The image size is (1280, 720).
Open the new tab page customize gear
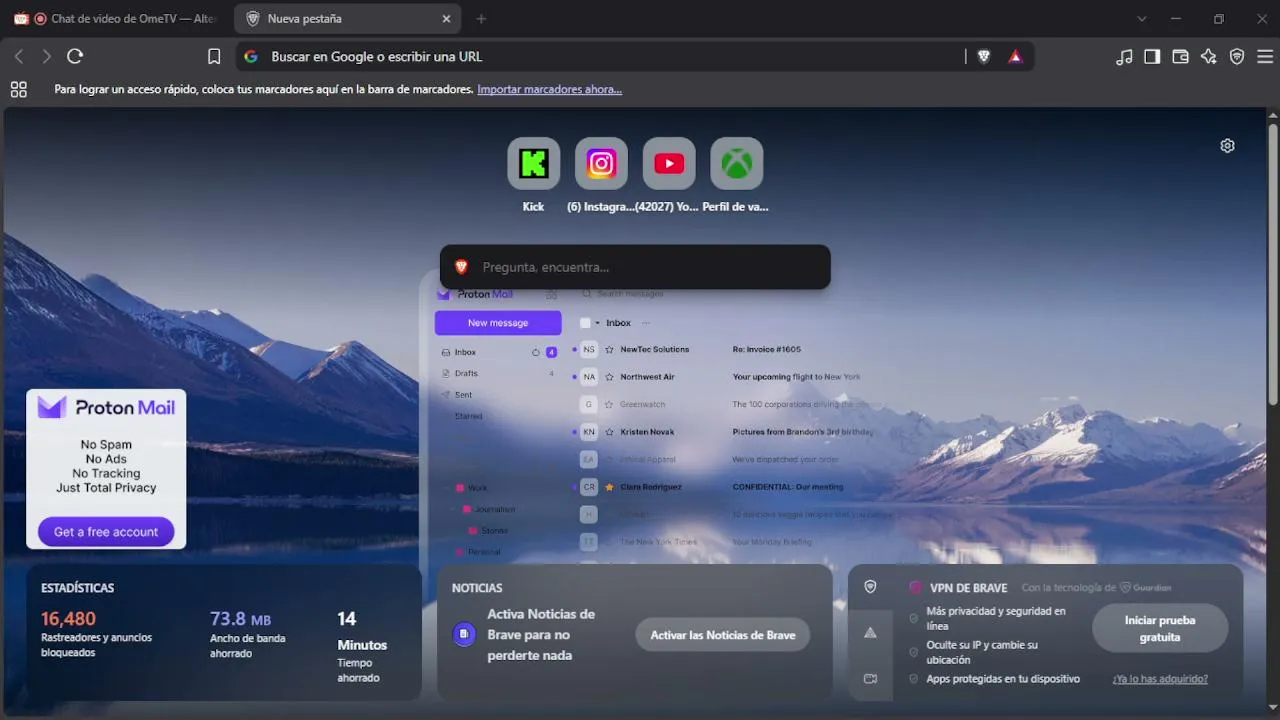point(1228,146)
